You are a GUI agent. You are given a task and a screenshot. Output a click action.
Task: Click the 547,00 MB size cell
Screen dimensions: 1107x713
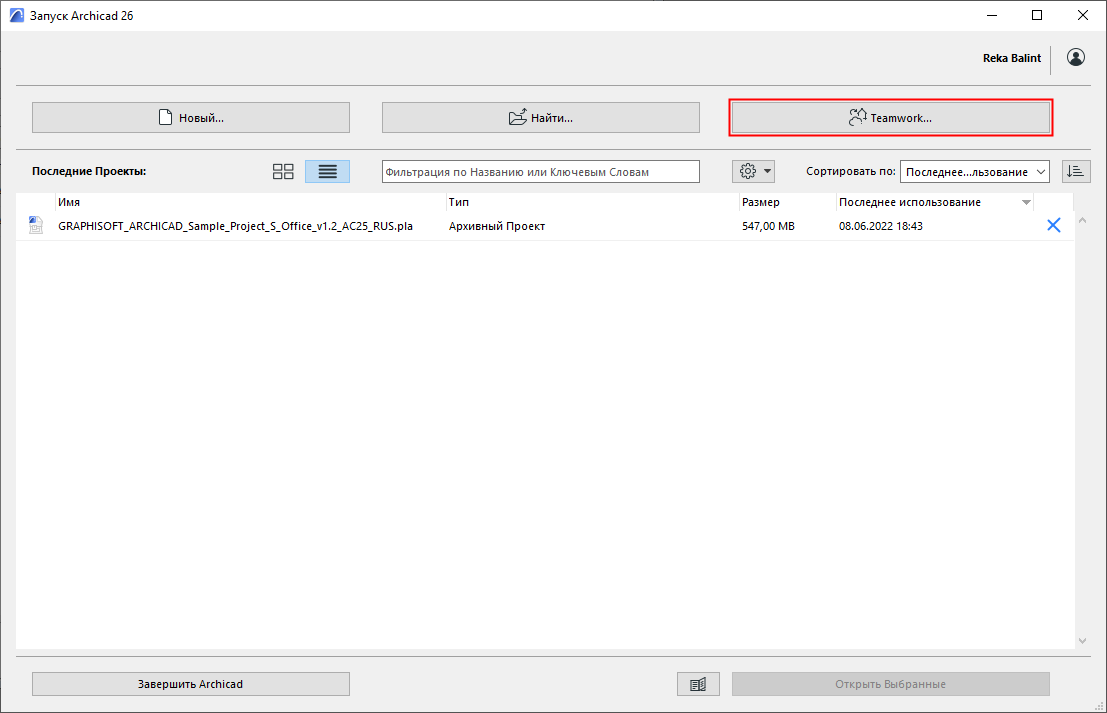pyautogui.click(x=768, y=226)
